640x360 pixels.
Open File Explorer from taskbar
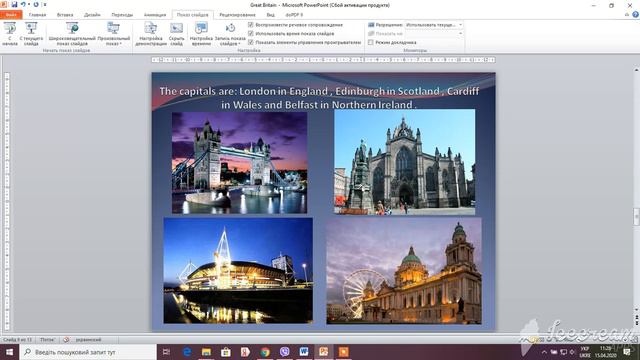pos(207,352)
